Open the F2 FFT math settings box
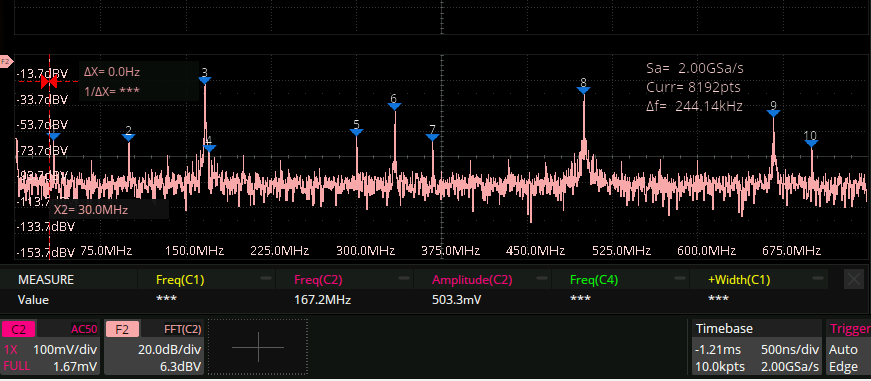 click(154, 347)
